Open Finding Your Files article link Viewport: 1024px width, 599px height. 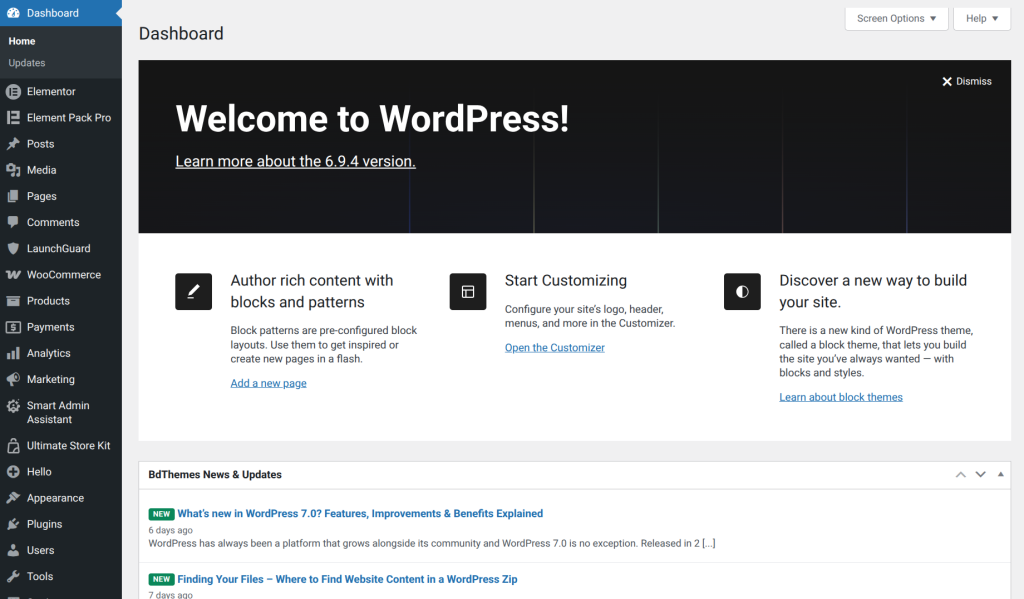pos(347,579)
